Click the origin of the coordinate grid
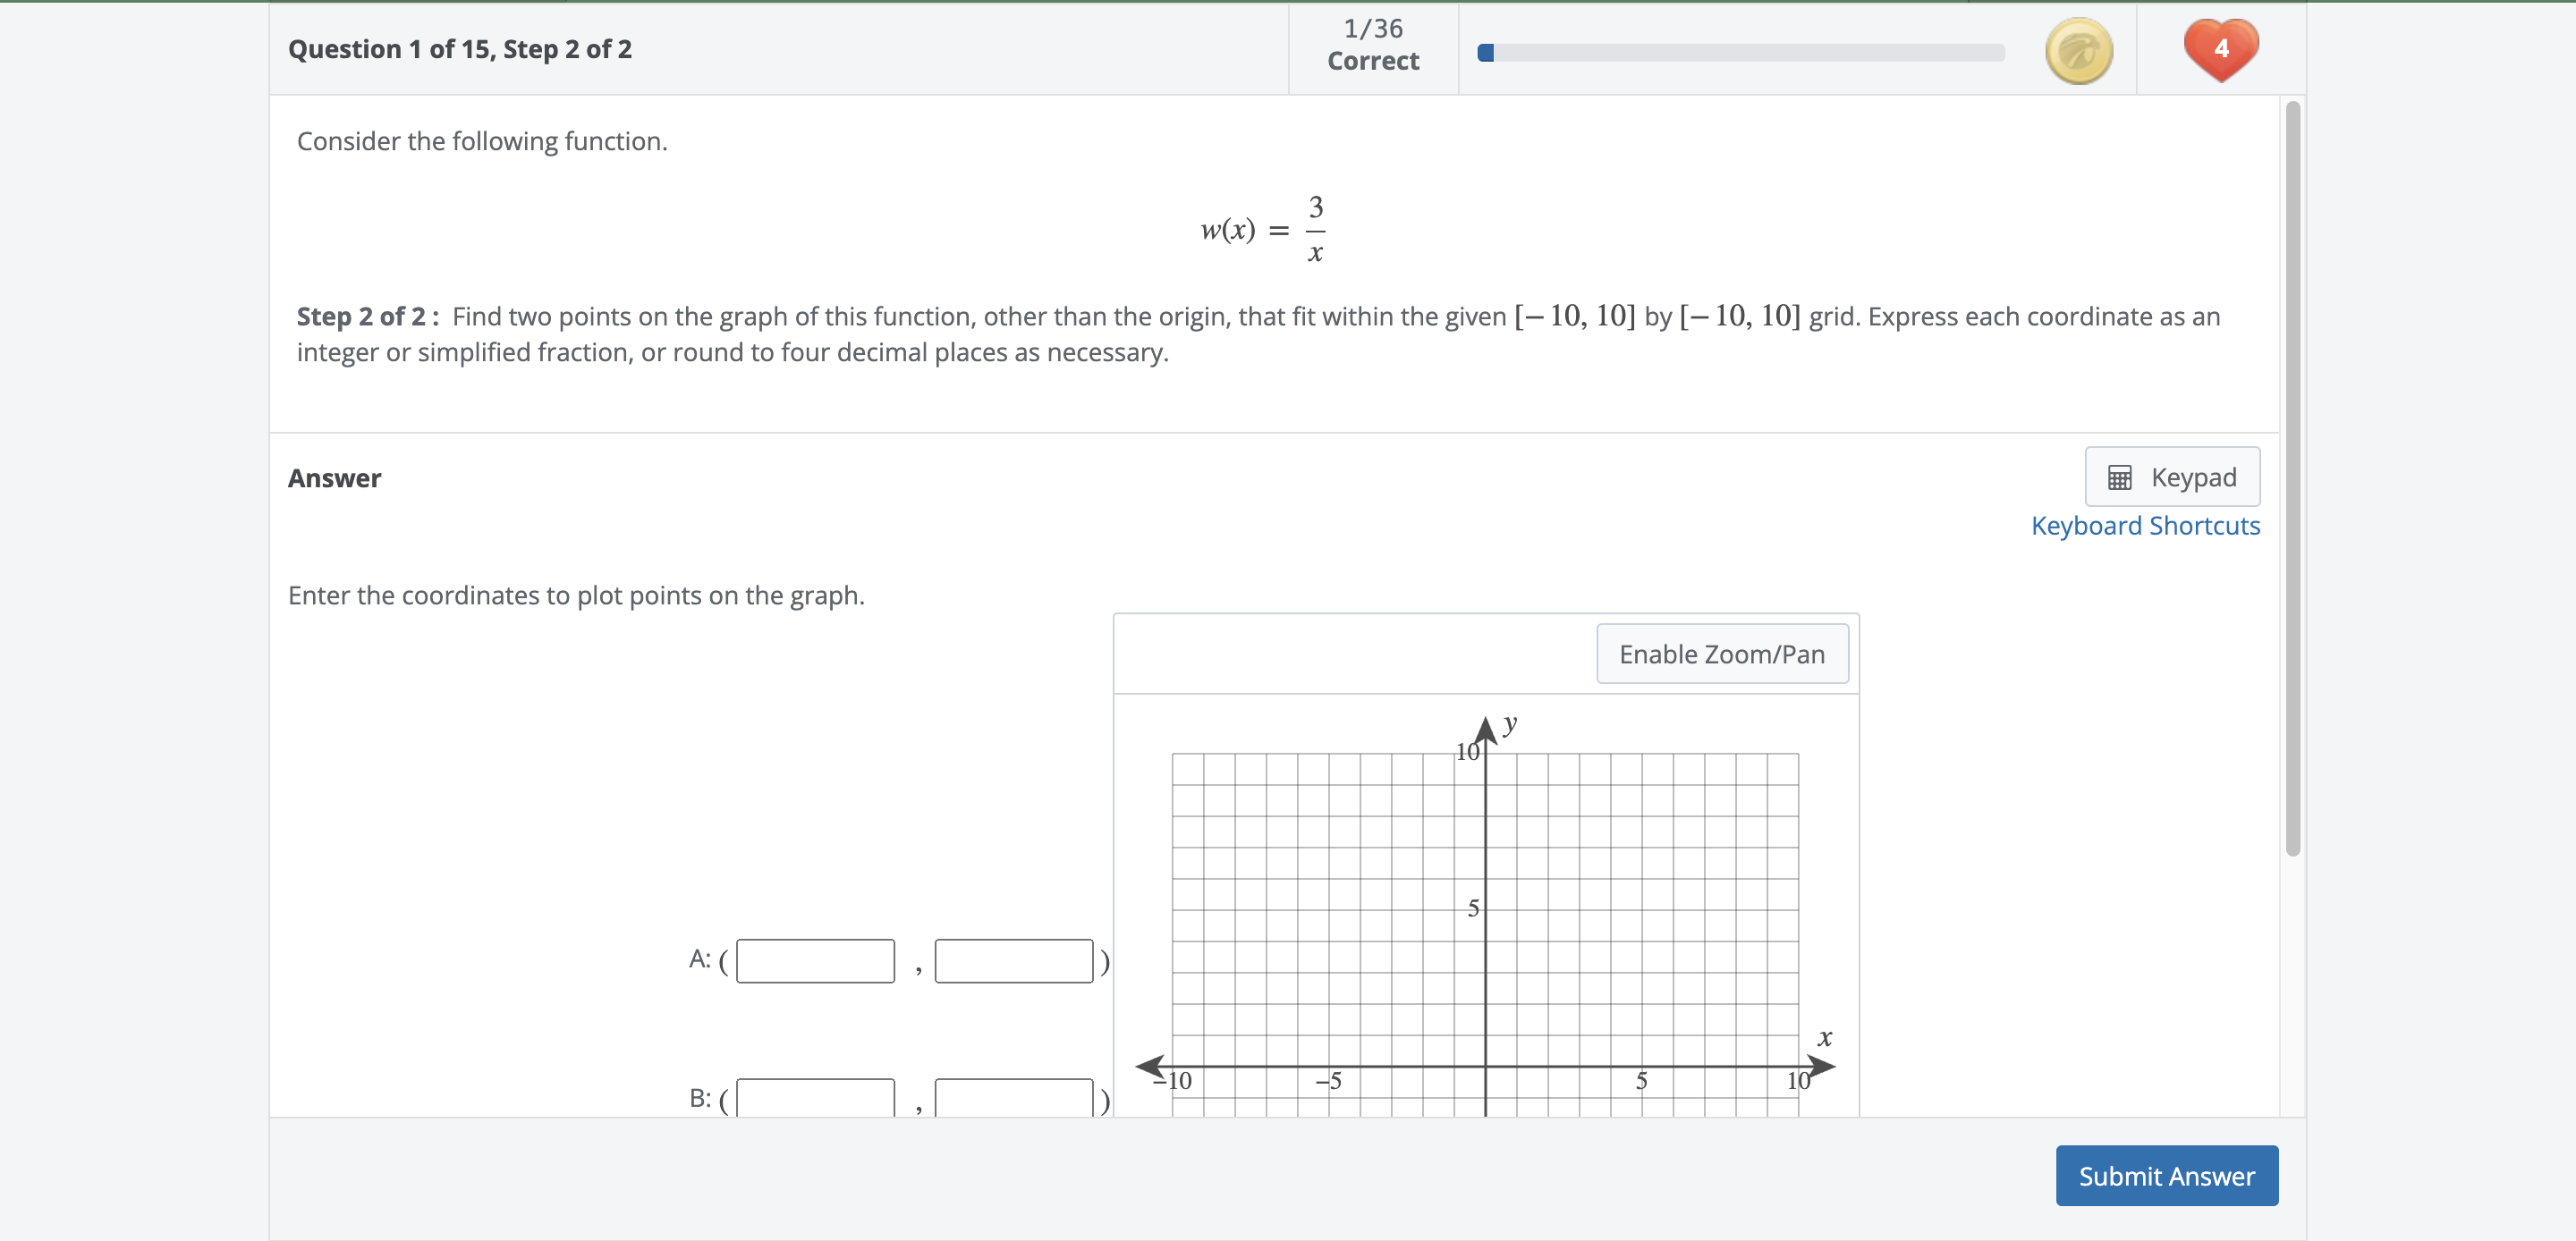 [1486, 1065]
